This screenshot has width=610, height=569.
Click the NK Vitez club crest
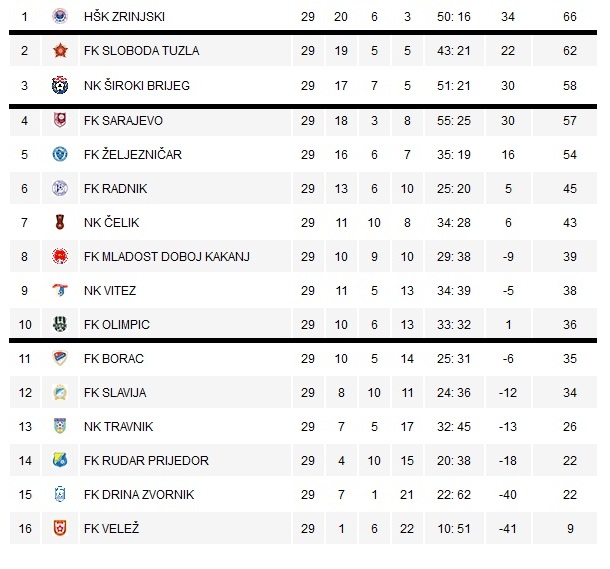(59, 290)
